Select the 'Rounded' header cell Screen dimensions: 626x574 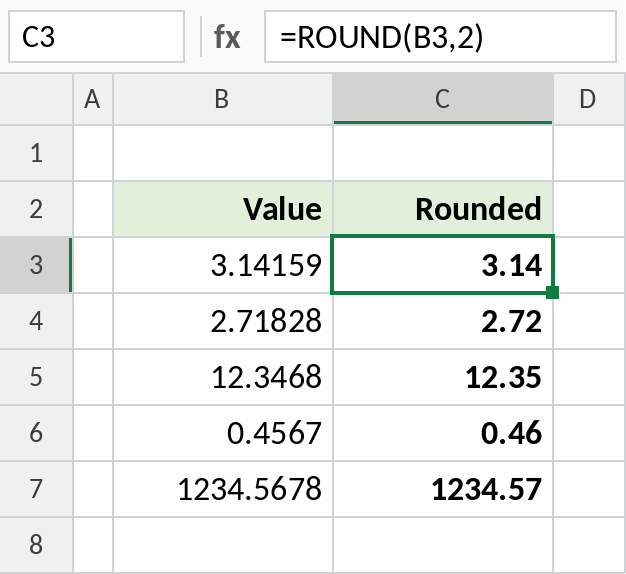point(443,209)
